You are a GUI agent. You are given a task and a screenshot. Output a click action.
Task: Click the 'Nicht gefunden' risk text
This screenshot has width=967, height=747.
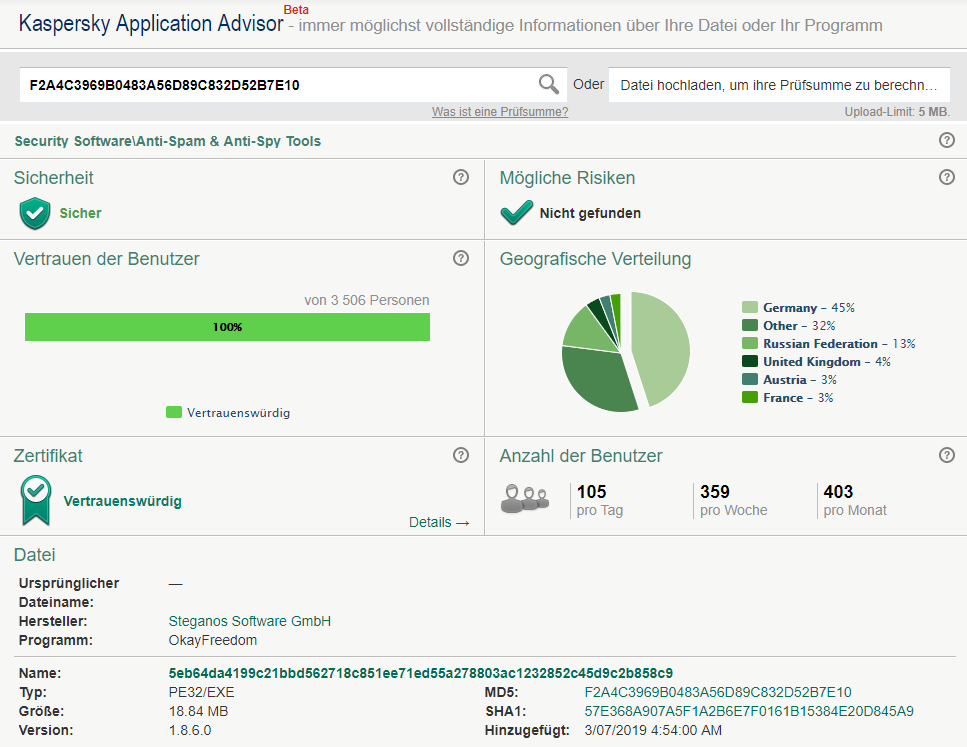pyautogui.click(x=590, y=213)
